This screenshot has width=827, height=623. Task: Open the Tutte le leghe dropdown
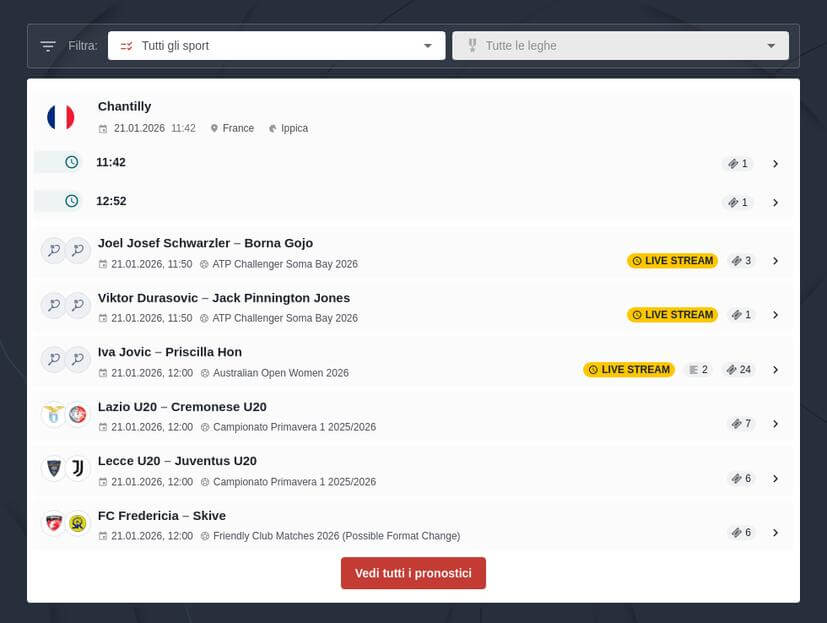[620, 45]
